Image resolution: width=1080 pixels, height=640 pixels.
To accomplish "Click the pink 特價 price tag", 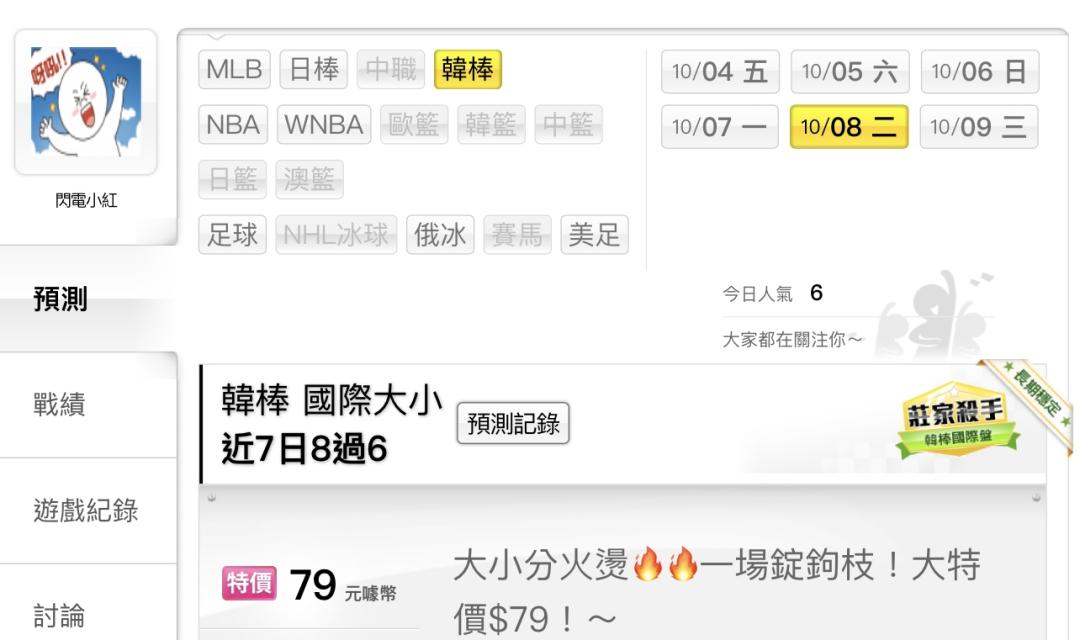I will click(249, 583).
